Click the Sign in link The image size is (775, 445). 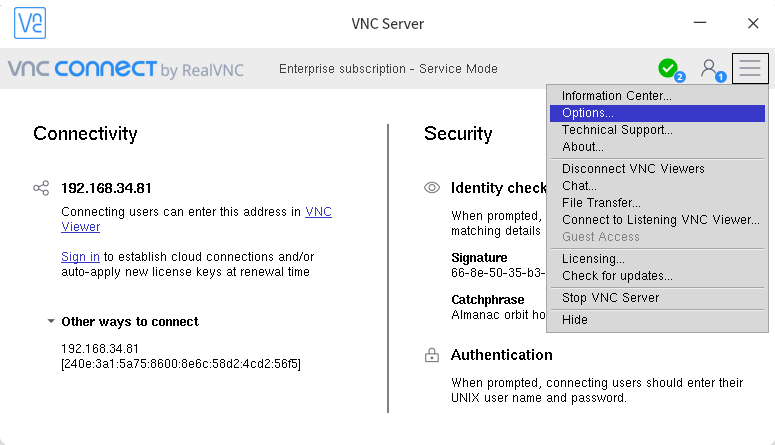[80, 257]
